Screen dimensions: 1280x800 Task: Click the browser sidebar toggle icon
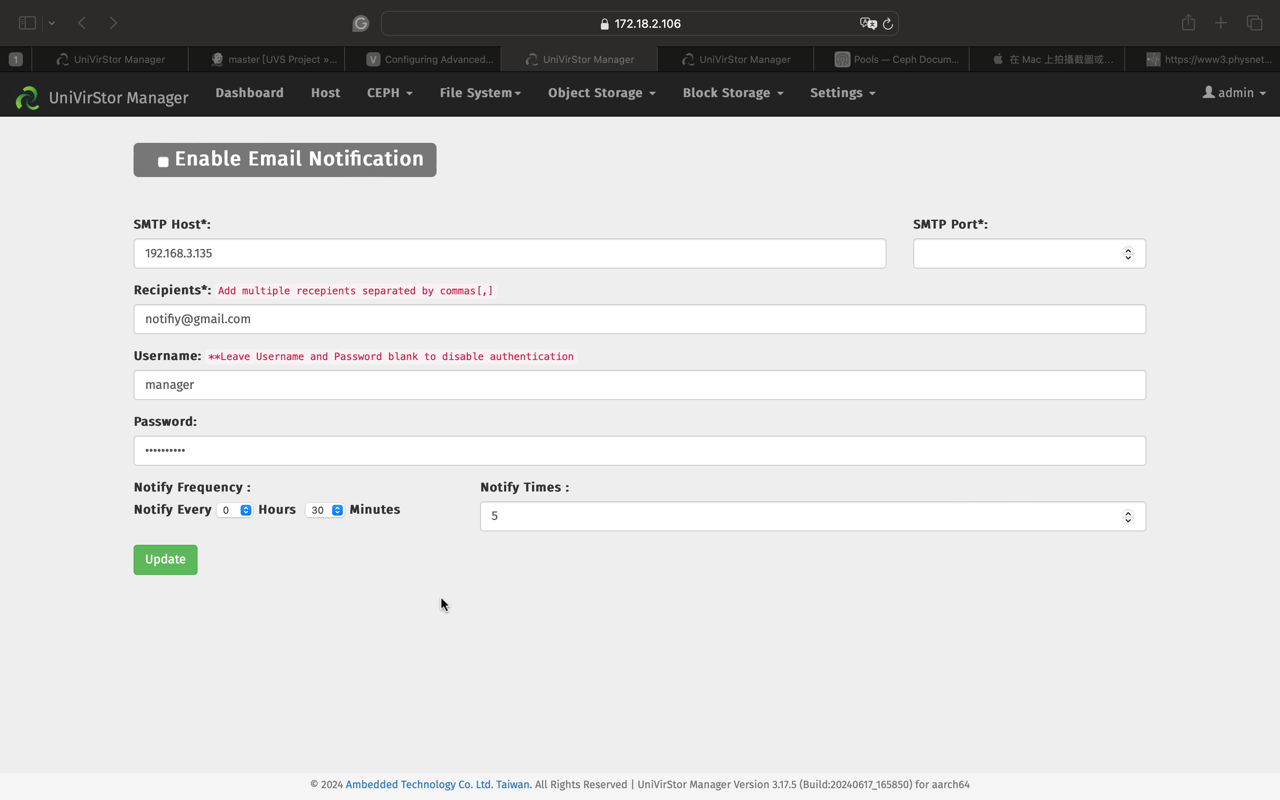27,23
